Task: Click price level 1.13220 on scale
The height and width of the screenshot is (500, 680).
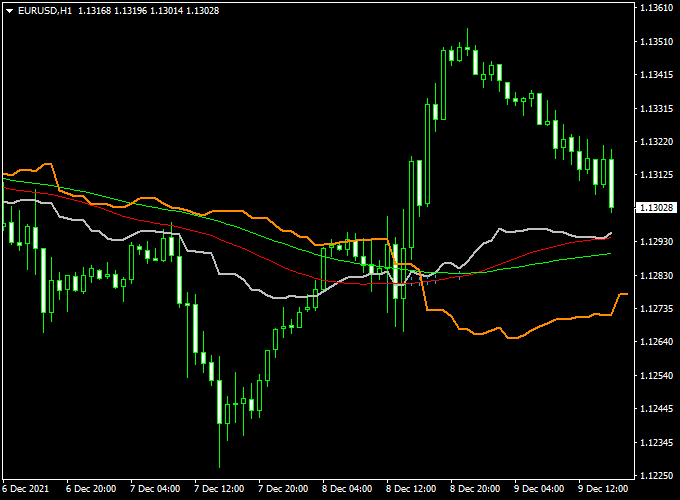Action: (x=657, y=141)
